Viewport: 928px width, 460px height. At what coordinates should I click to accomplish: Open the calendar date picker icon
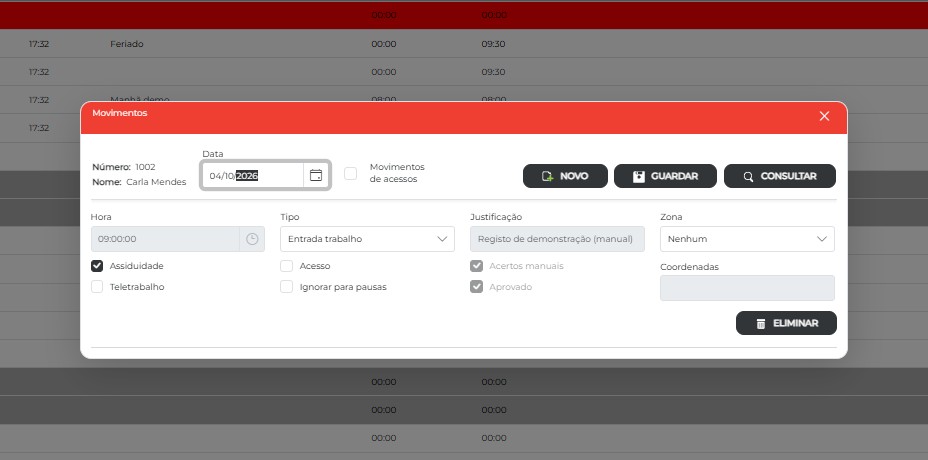pos(316,175)
